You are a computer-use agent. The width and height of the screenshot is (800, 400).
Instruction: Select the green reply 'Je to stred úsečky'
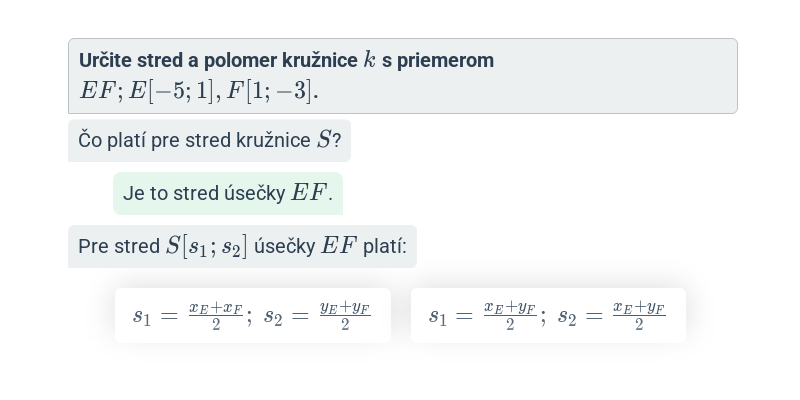point(228,193)
